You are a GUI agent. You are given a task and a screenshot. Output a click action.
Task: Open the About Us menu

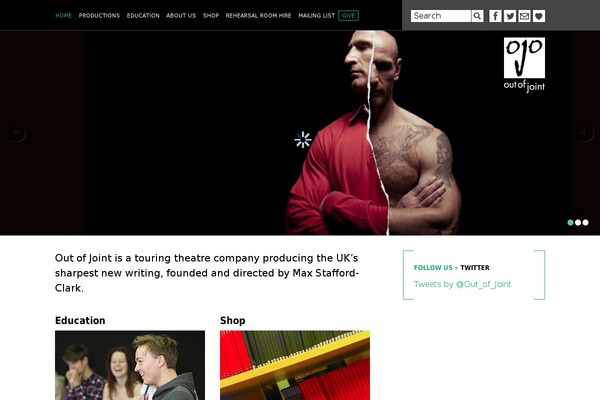(181, 16)
